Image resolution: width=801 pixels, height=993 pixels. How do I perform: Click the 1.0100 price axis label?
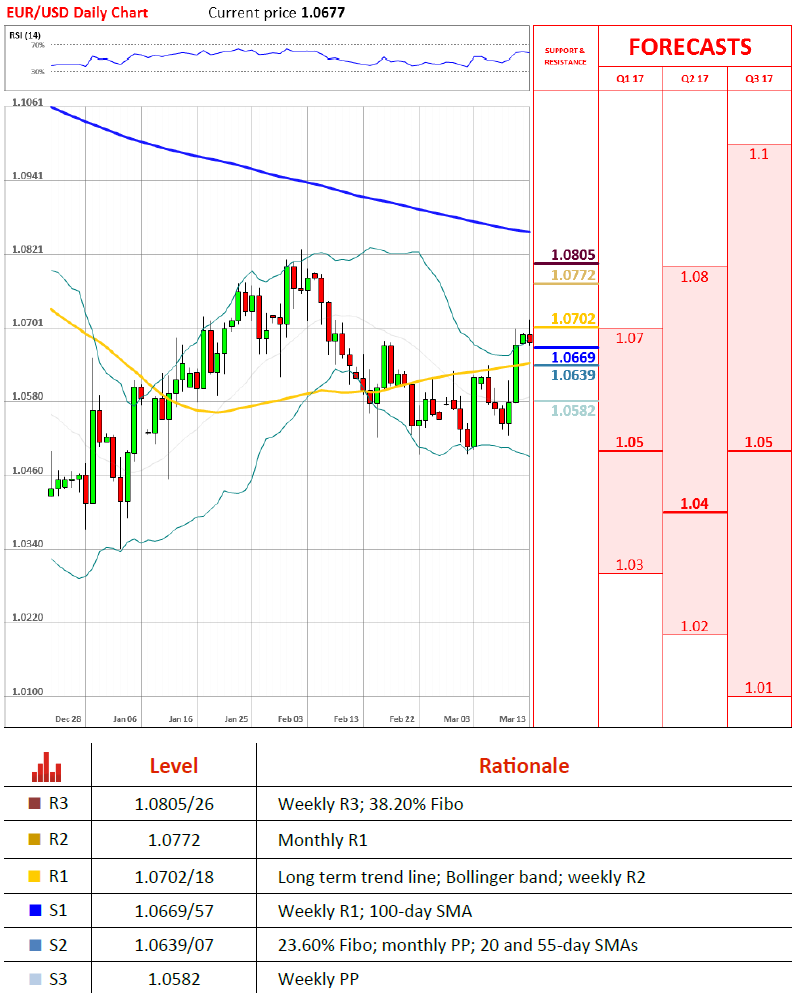pos(28,692)
